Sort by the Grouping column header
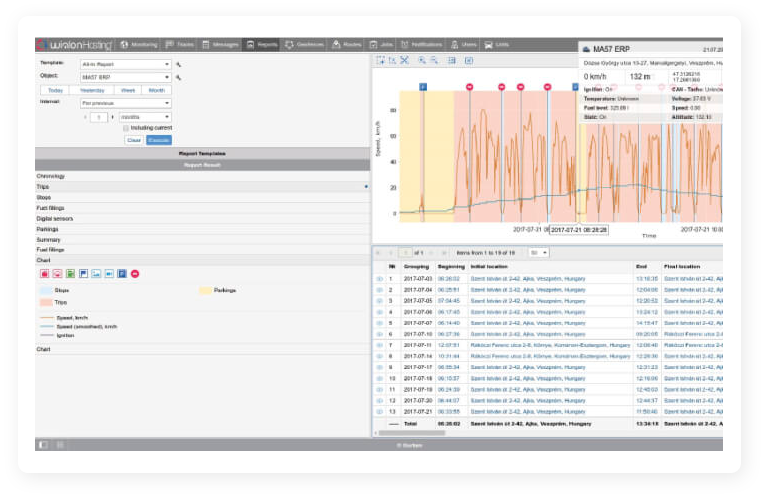The height and width of the screenshot is (494, 772). click(416, 267)
